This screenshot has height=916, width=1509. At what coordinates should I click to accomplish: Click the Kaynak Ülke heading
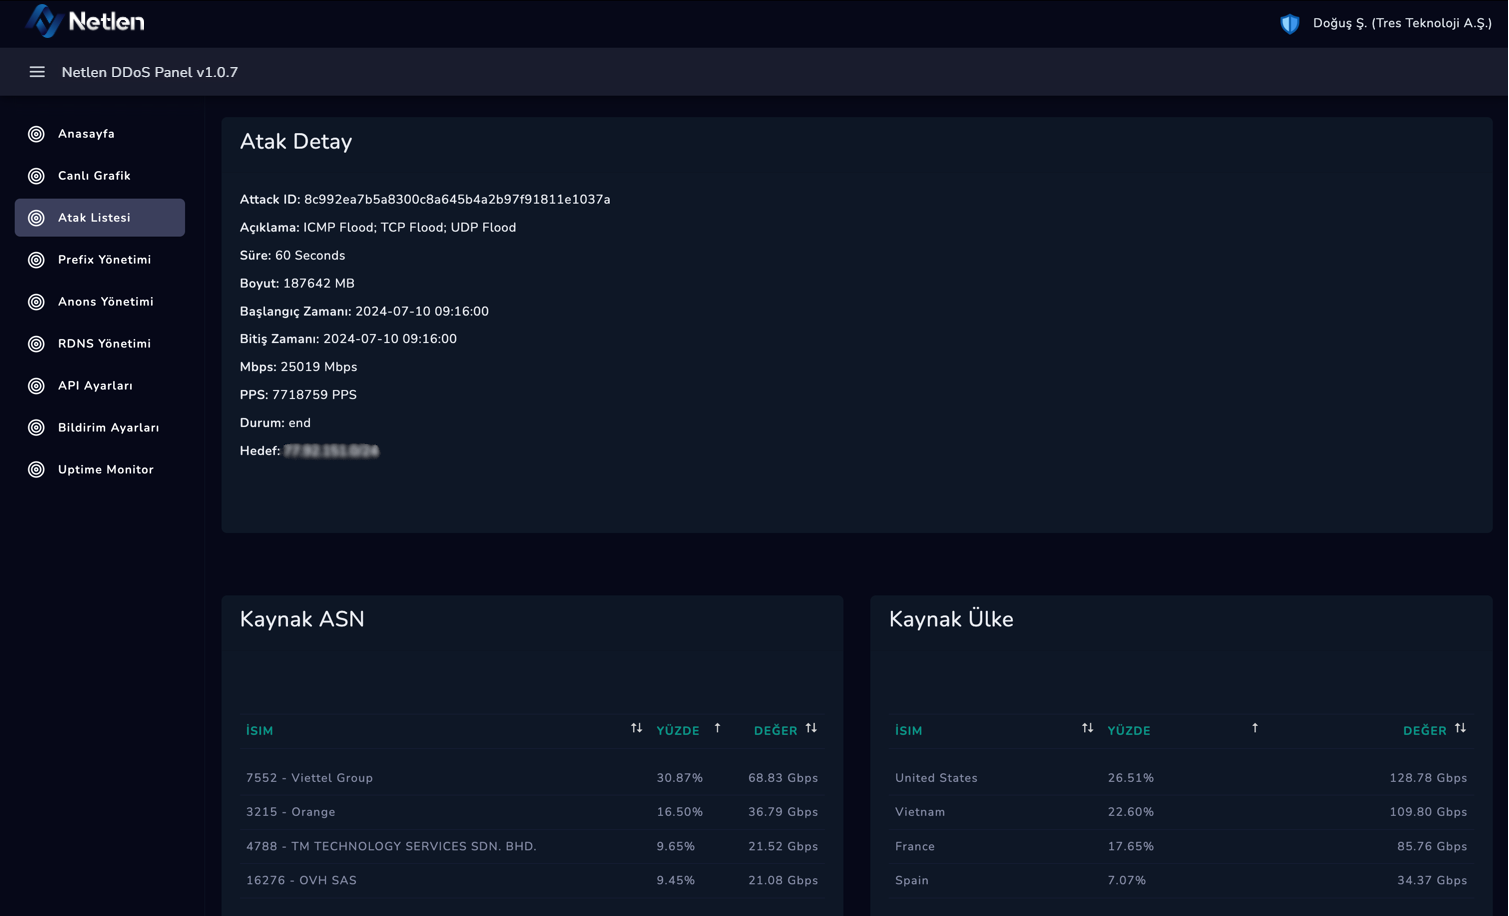(951, 620)
